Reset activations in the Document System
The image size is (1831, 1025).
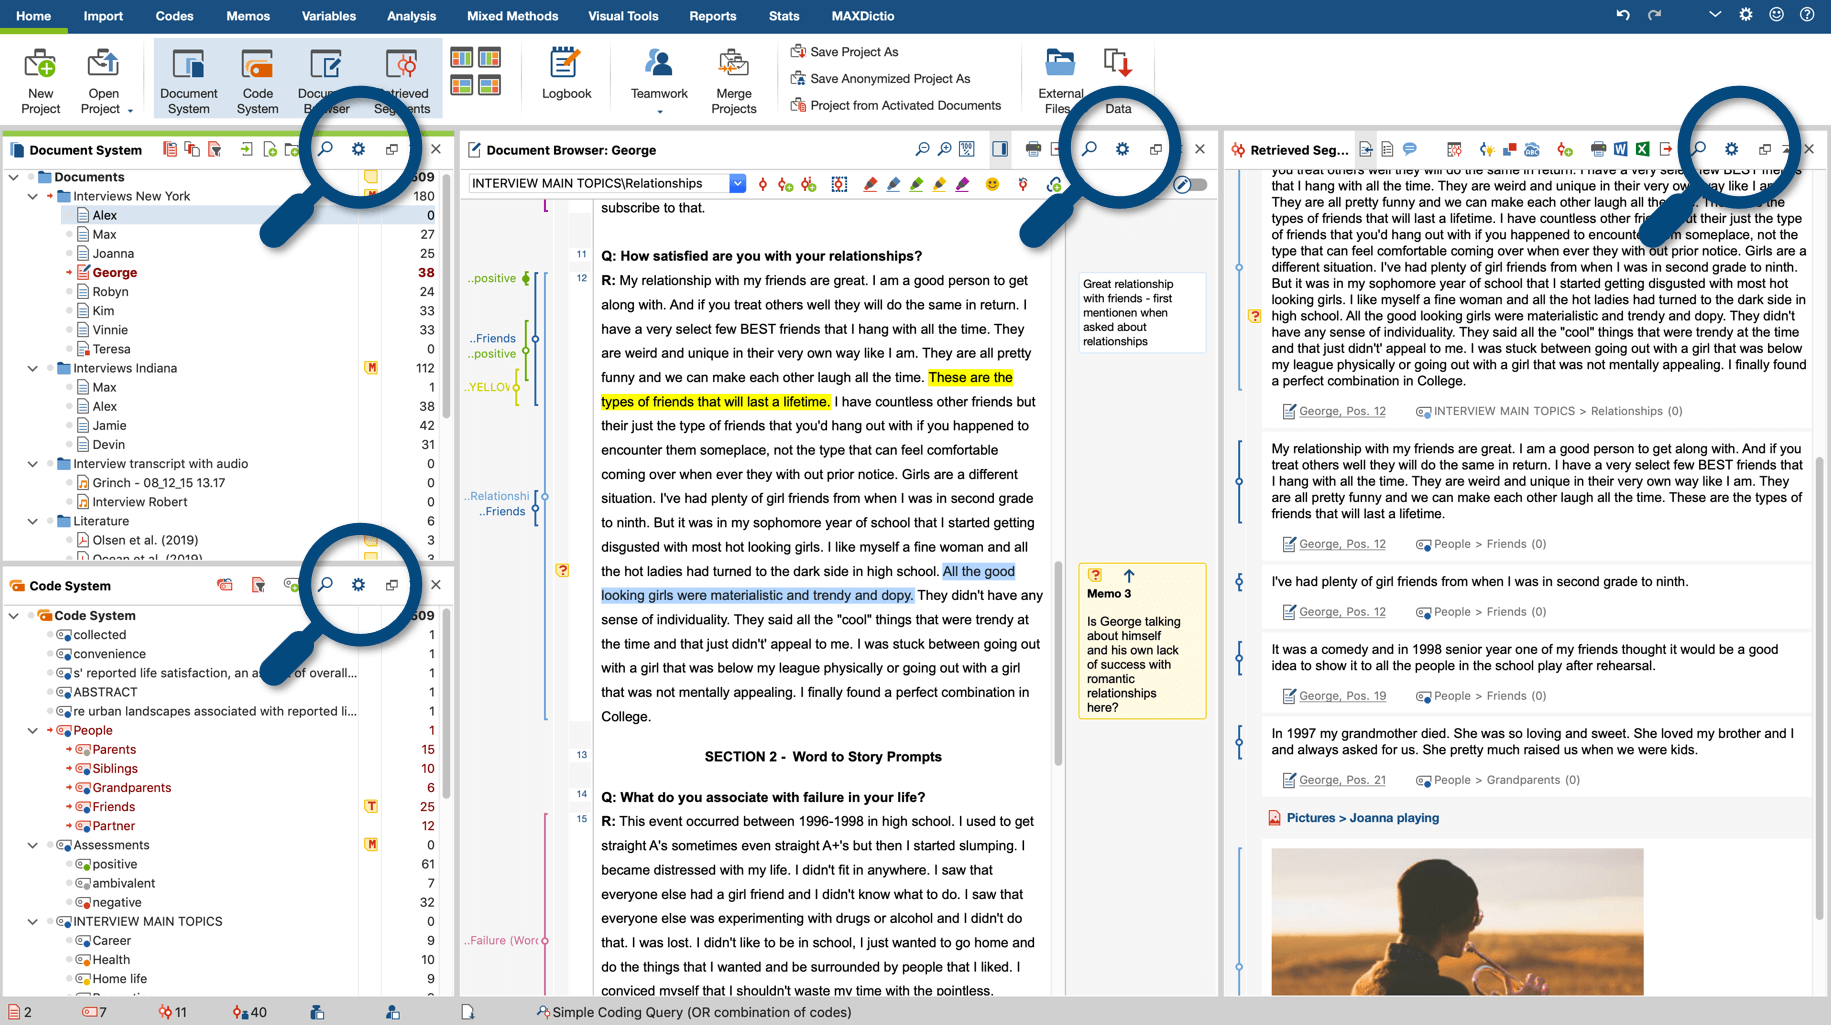point(170,149)
